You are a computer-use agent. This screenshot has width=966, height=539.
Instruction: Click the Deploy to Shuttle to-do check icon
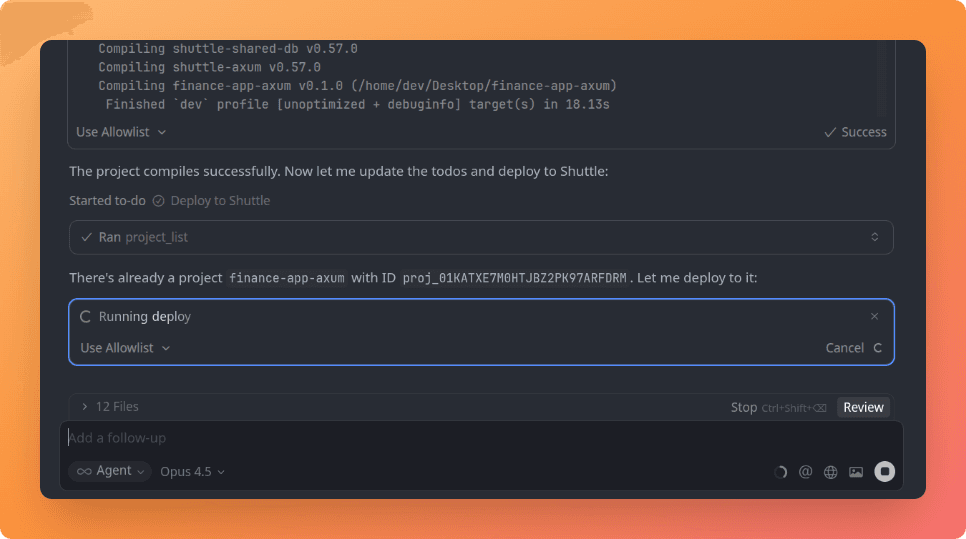tap(158, 201)
